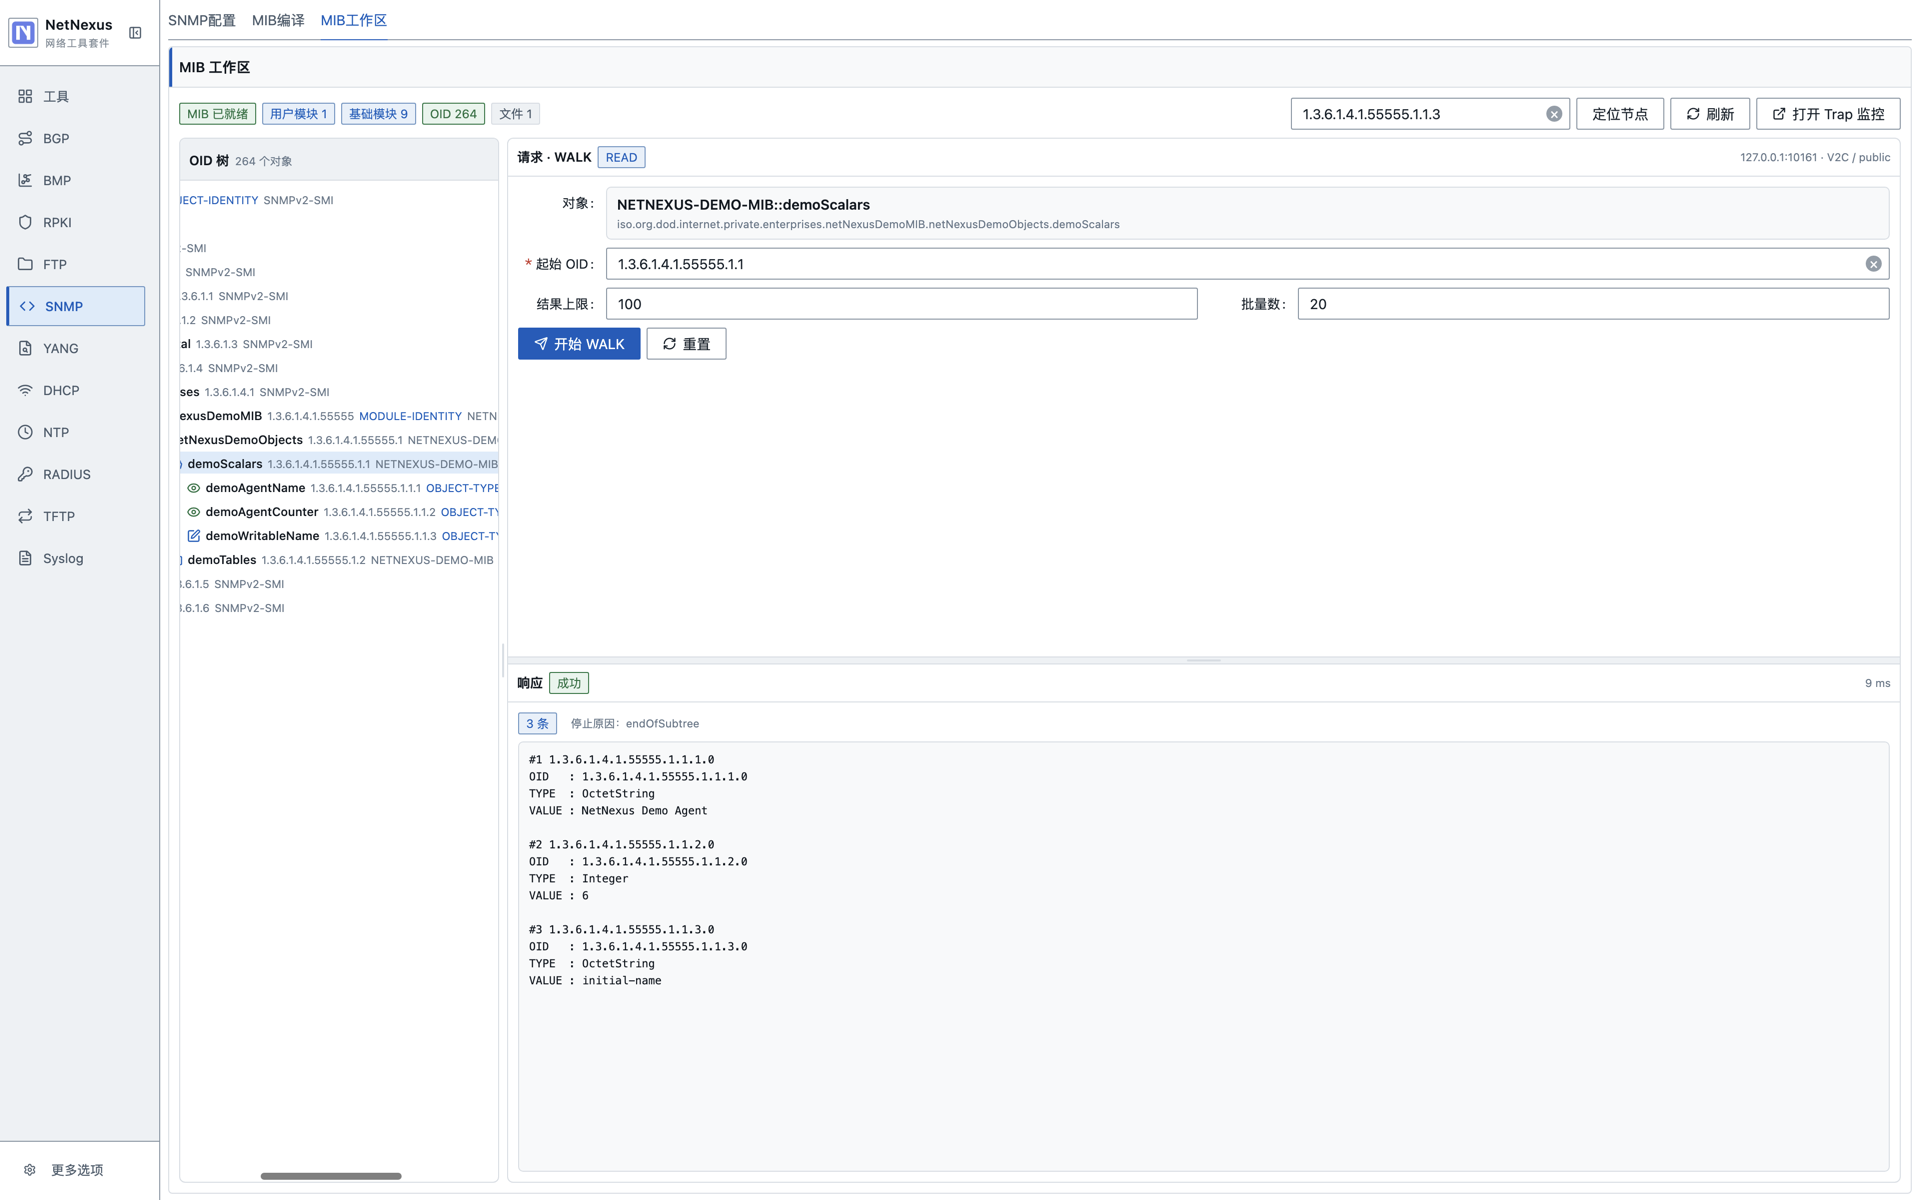Screen dimensions: 1920x1200
Task: Click the 3 条 result count badge
Action: [x=537, y=723]
